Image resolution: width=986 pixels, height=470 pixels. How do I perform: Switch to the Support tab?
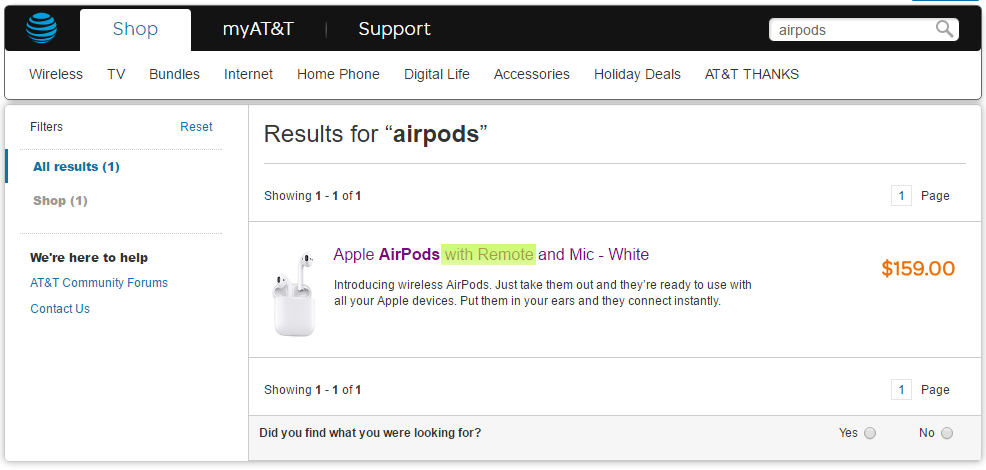point(394,29)
